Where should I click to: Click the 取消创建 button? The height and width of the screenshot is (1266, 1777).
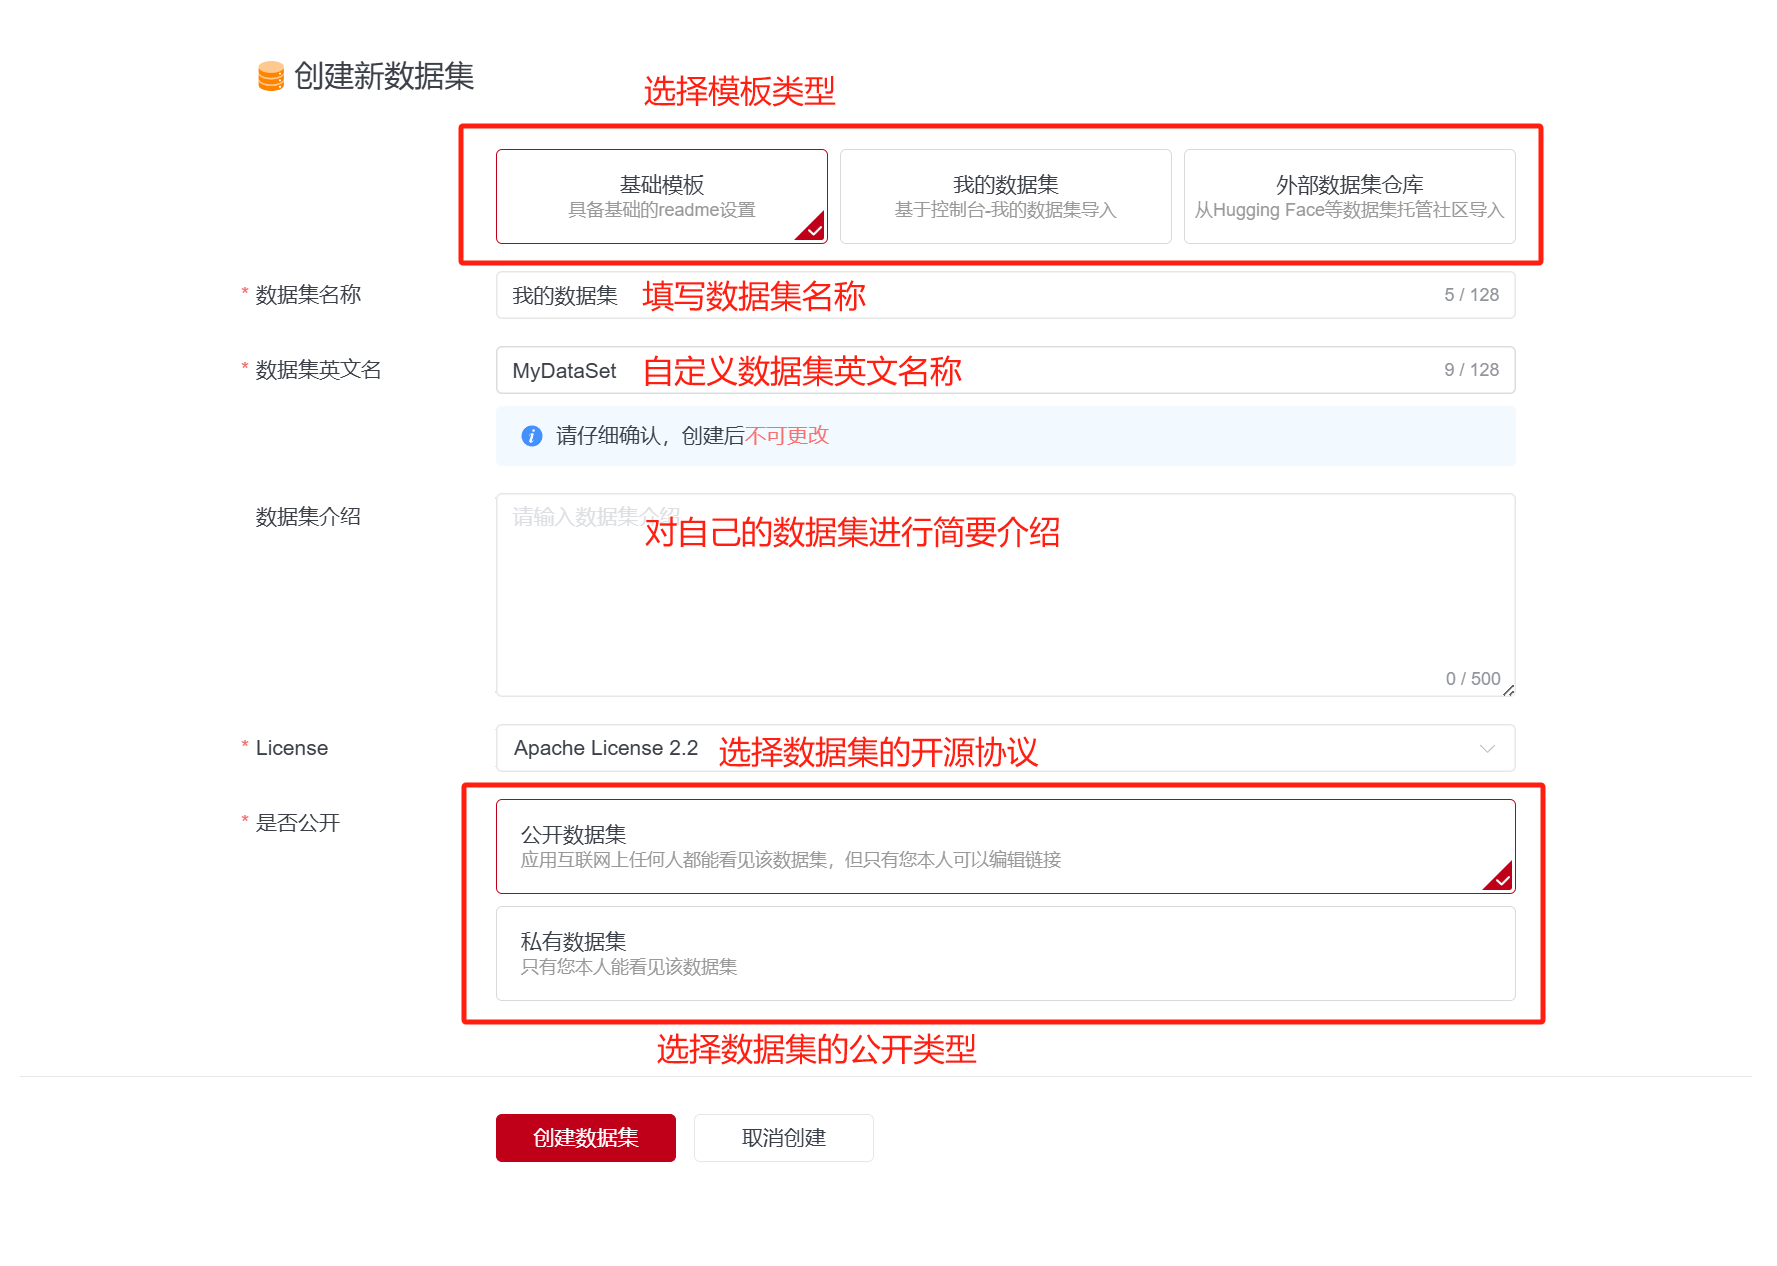pyautogui.click(x=783, y=1138)
